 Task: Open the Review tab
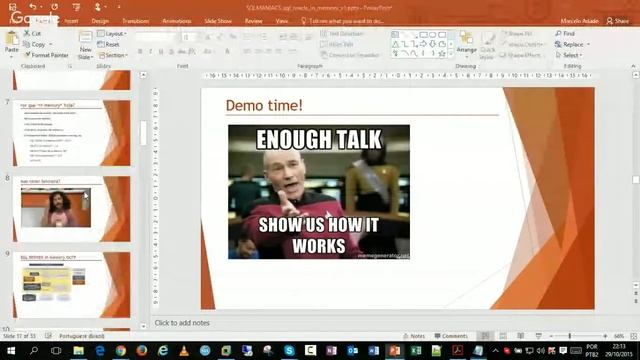253,21
